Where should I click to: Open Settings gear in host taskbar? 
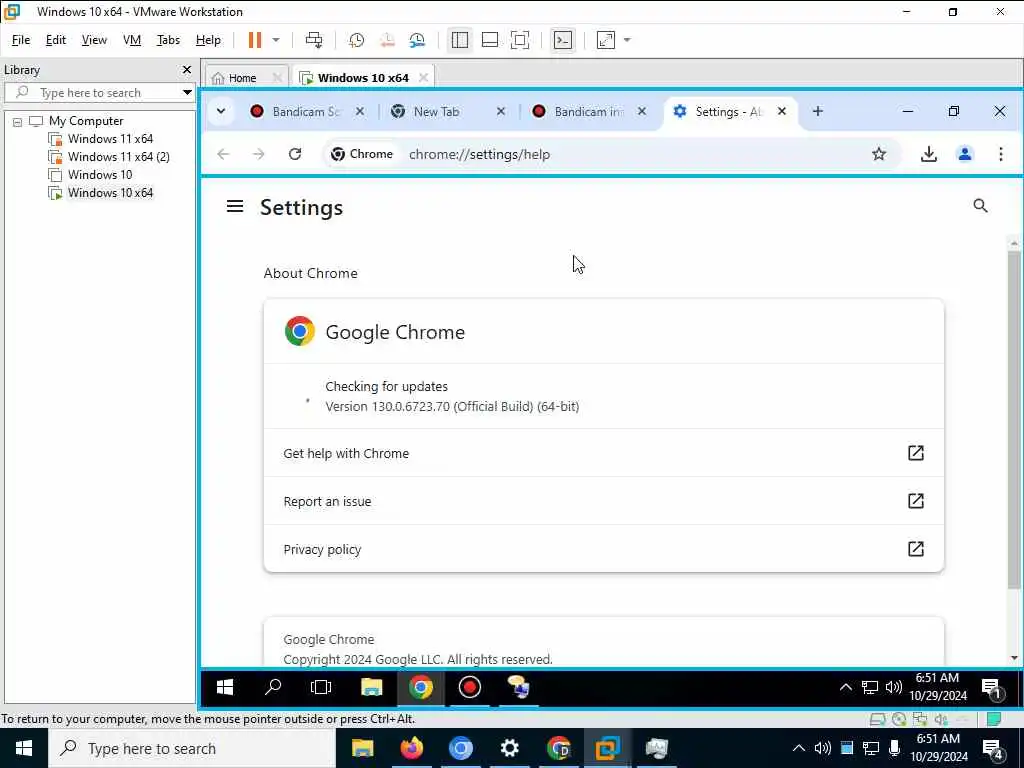click(509, 748)
